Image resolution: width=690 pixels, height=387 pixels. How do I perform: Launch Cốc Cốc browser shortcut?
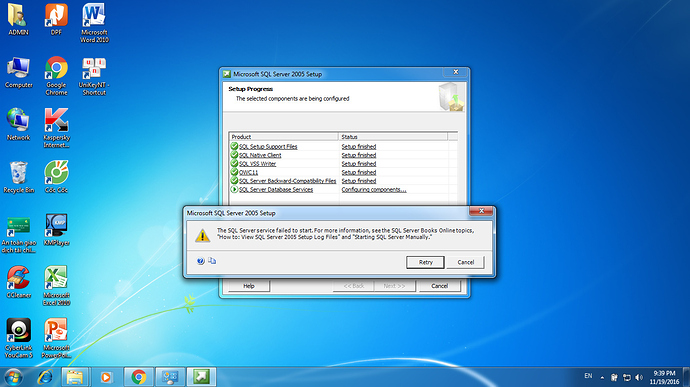click(x=56, y=177)
